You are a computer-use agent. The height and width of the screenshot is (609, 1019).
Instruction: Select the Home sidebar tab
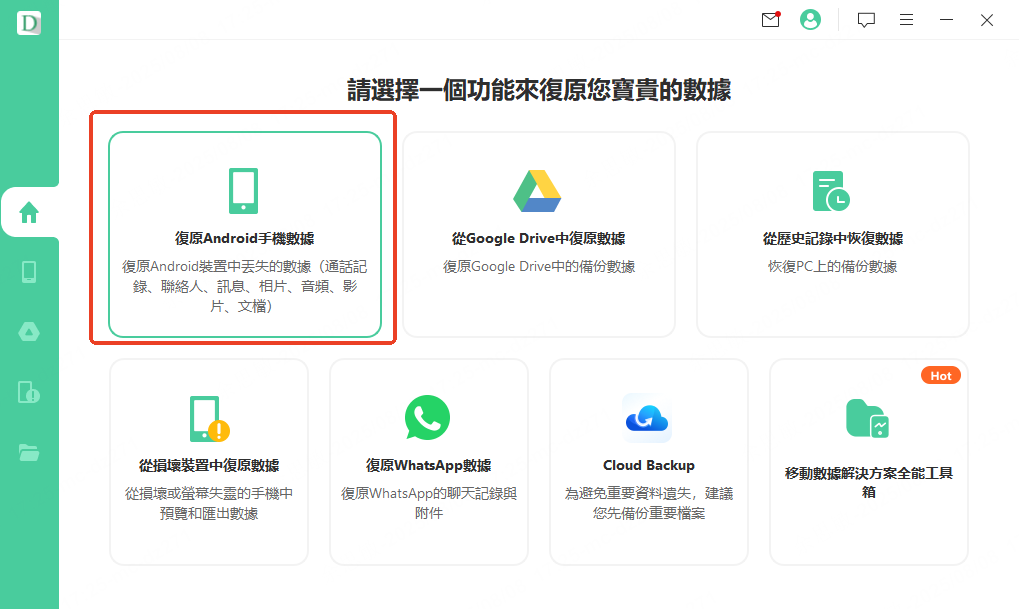point(29,212)
